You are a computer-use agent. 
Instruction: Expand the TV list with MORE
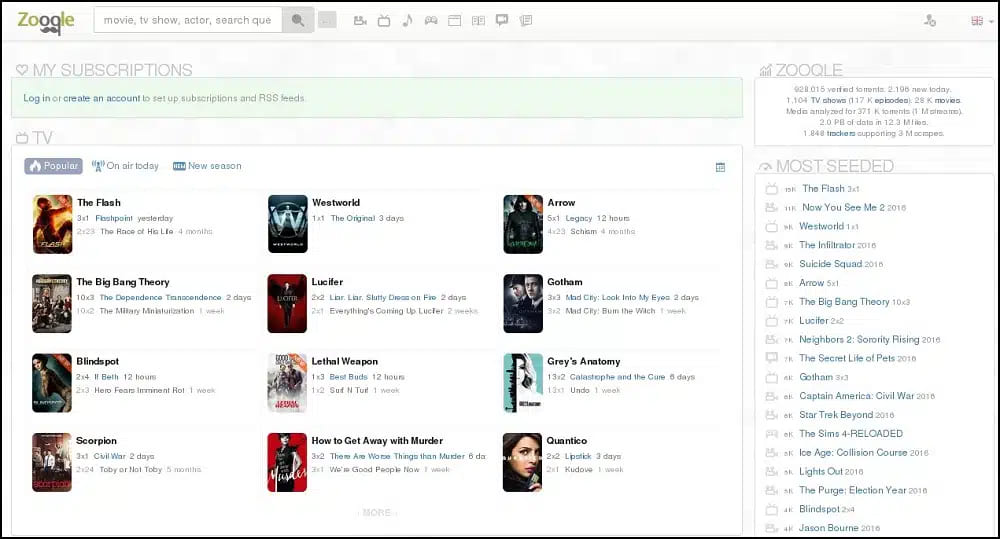coord(377,513)
